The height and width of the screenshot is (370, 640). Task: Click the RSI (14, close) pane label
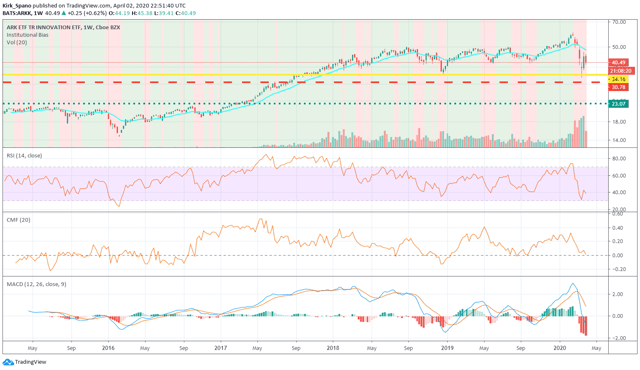[x=24, y=156]
